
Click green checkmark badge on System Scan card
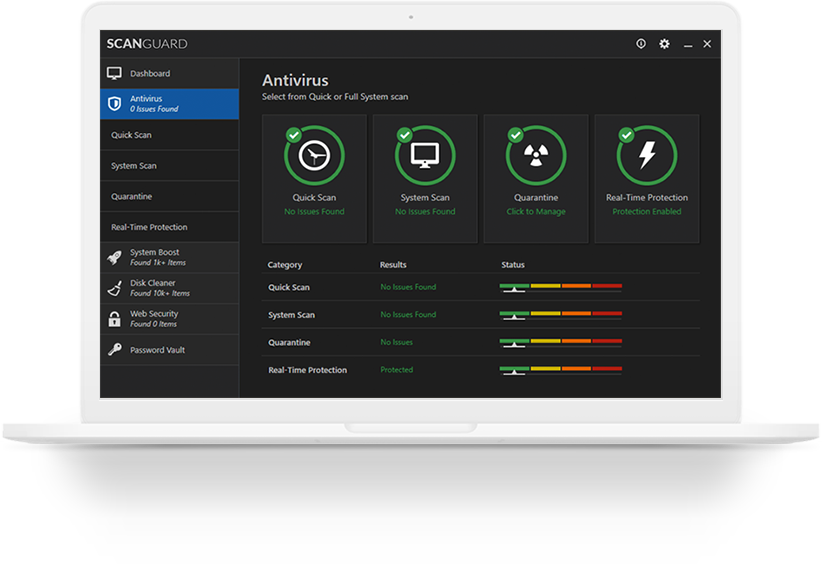405,135
